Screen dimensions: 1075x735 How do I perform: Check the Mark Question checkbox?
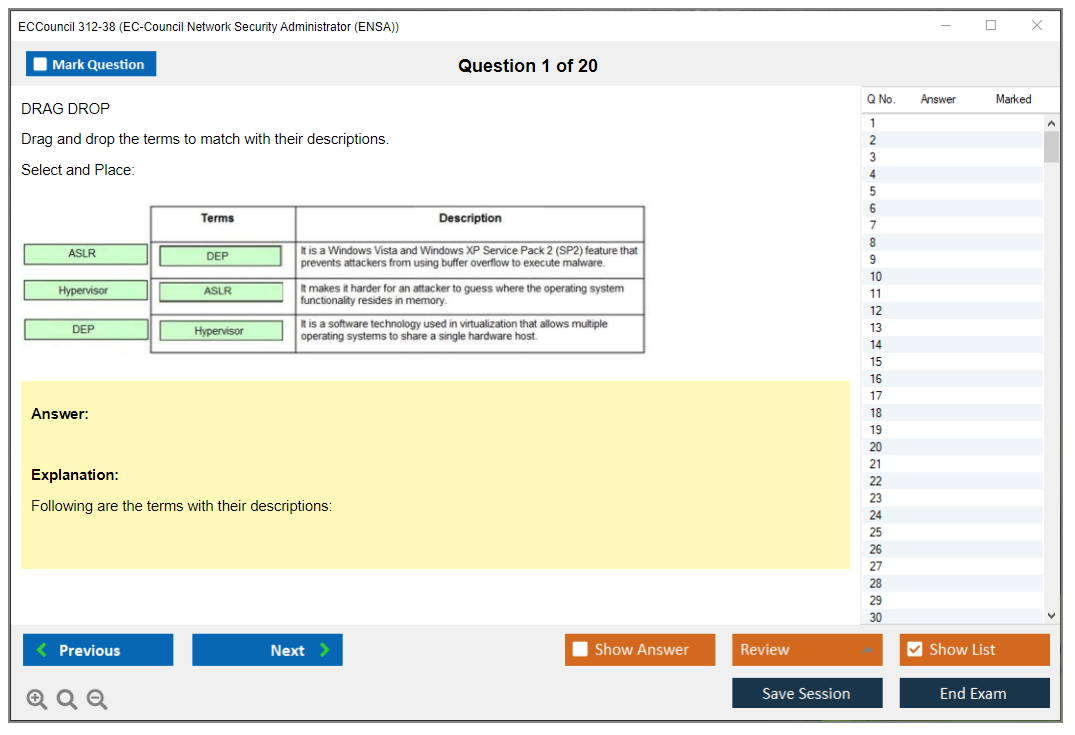coord(41,64)
